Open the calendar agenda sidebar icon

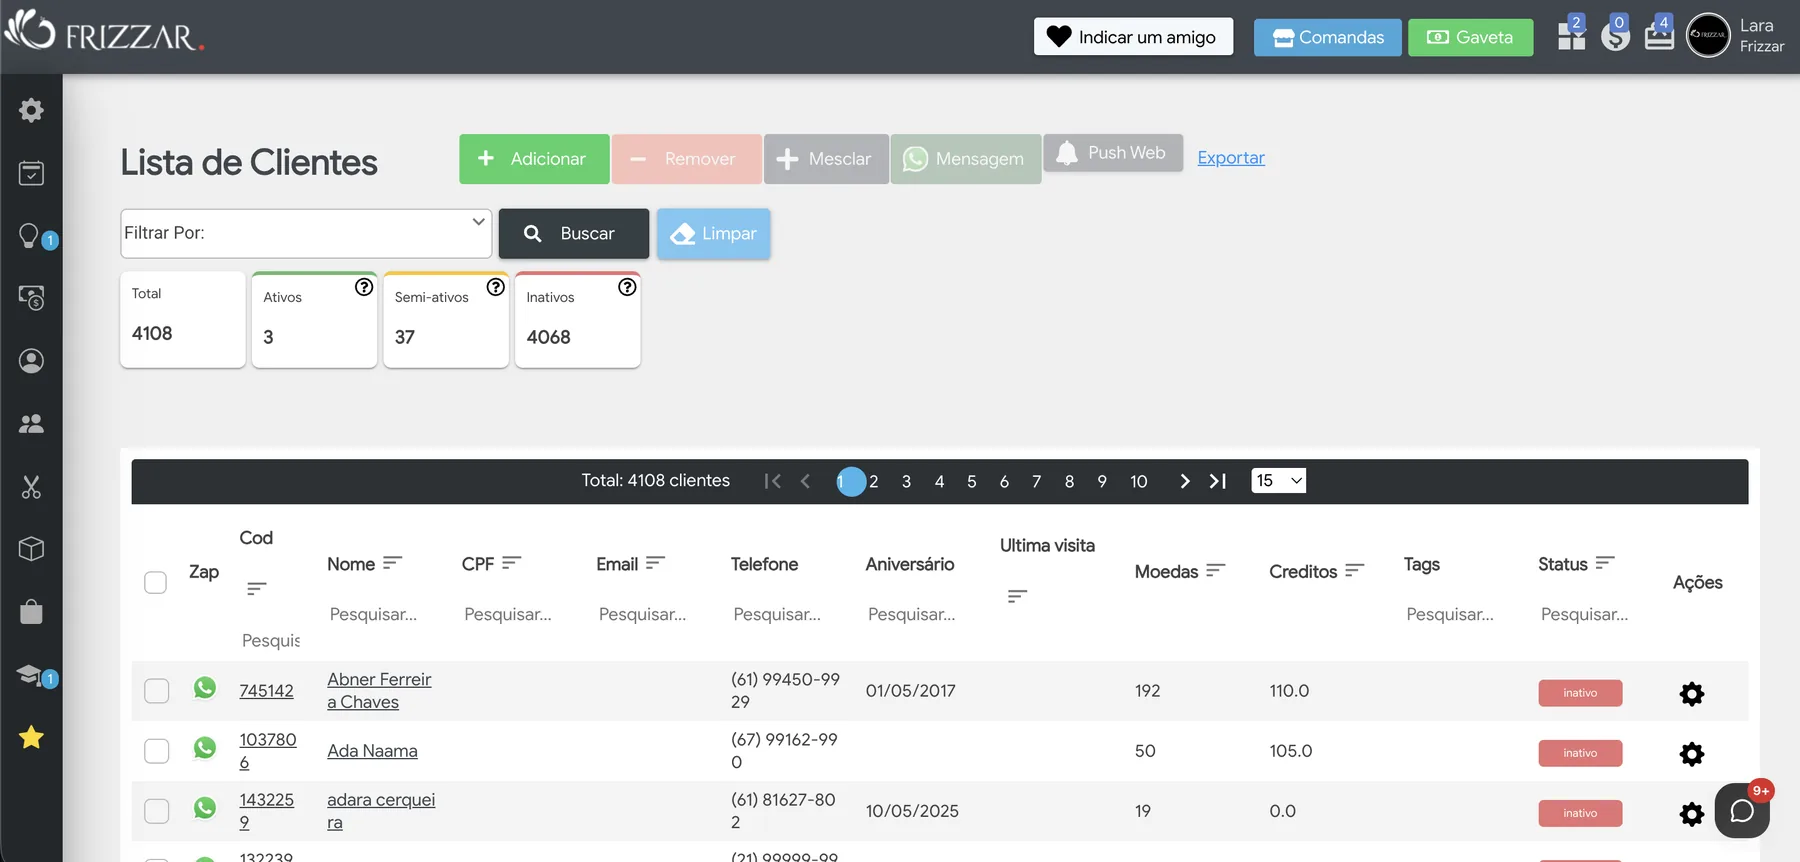tap(31, 173)
